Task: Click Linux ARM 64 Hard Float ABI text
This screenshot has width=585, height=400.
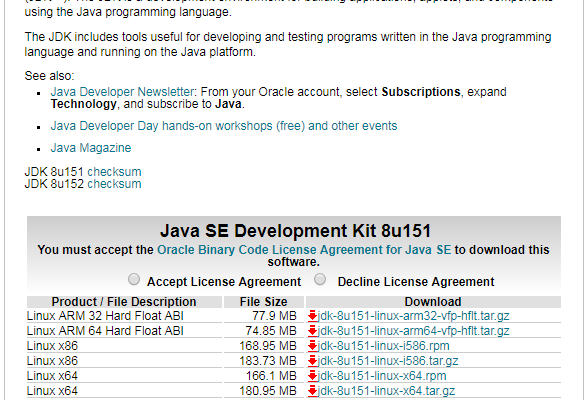Action: pyautogui.click(x=105, y=331)
